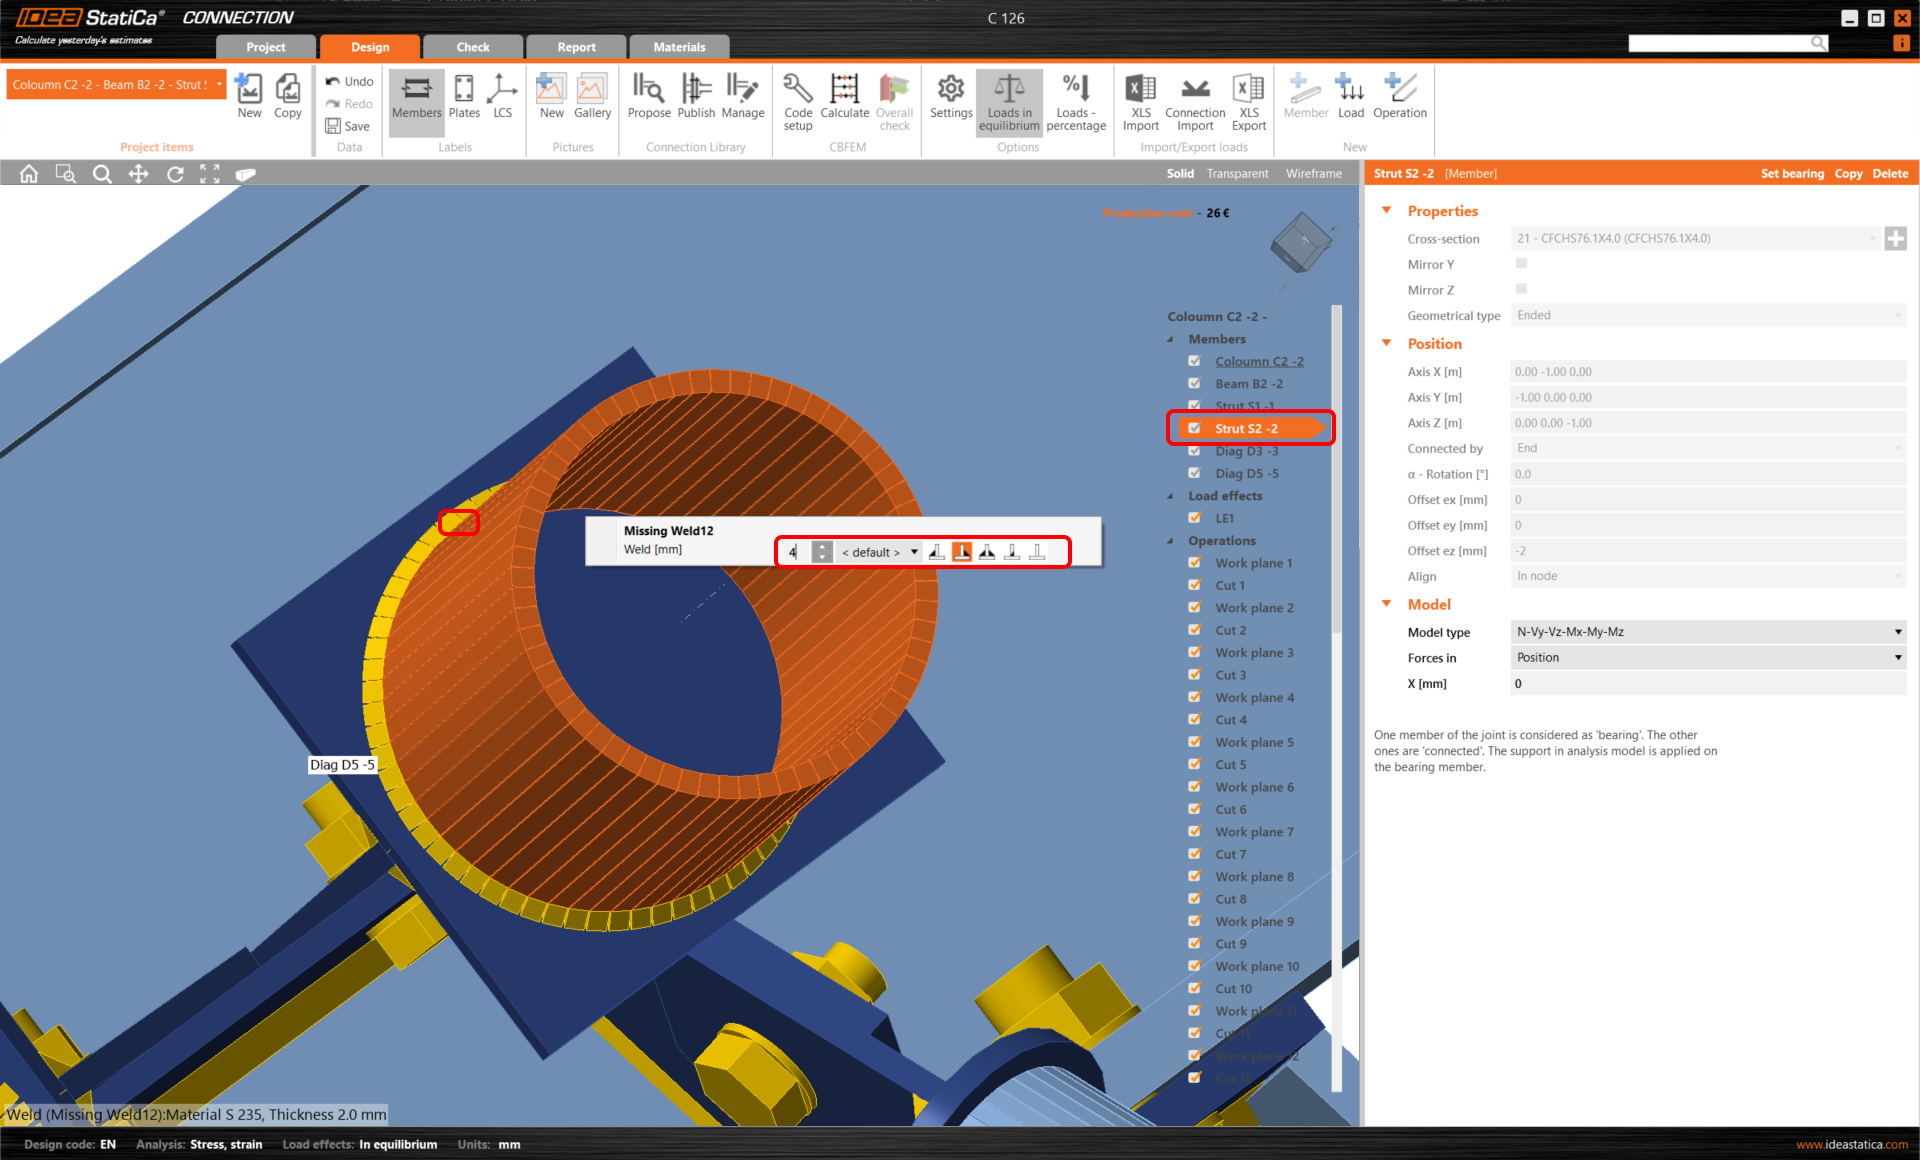Collapse the Position section
The height and width of the screenshot is (1160, 1920).
click(x=1387, y=344)
